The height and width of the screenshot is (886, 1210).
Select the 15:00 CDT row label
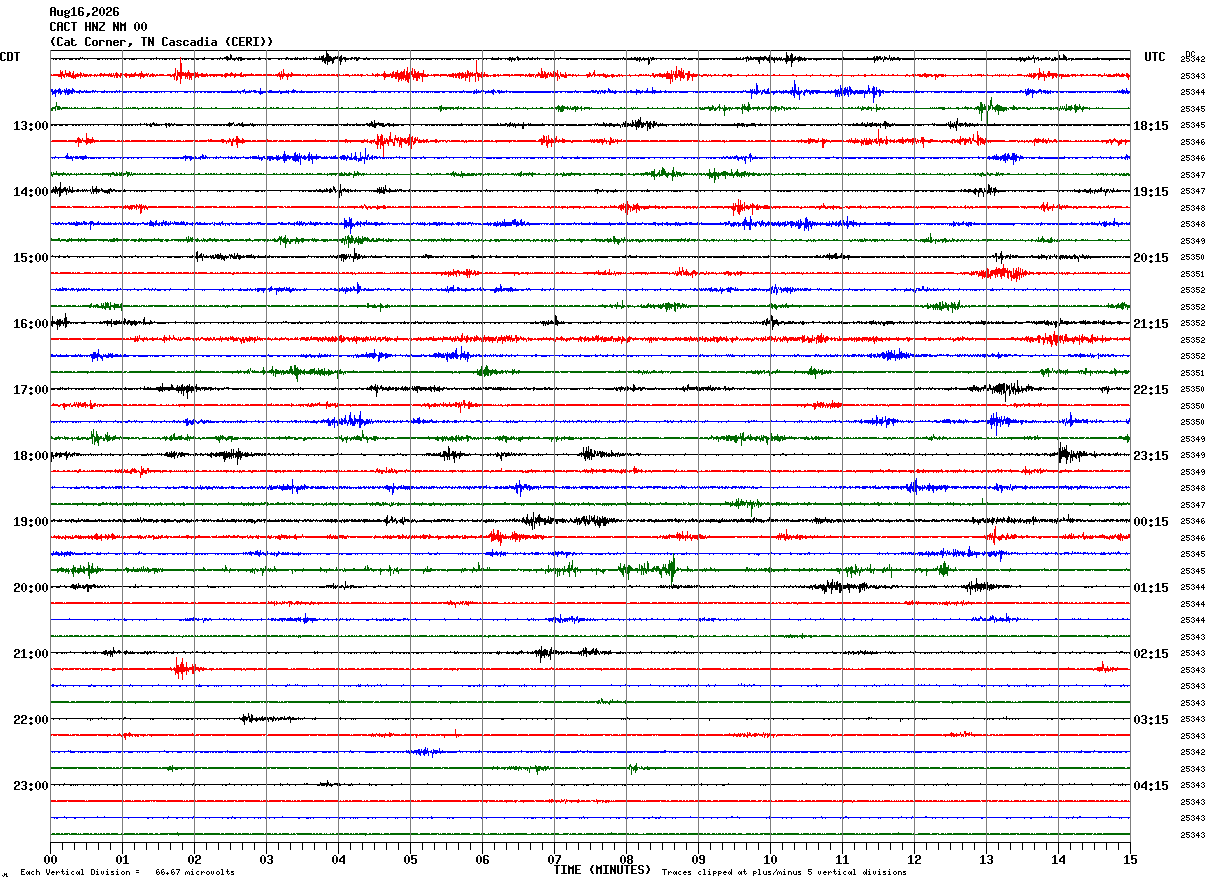click(x=31, y=258)
